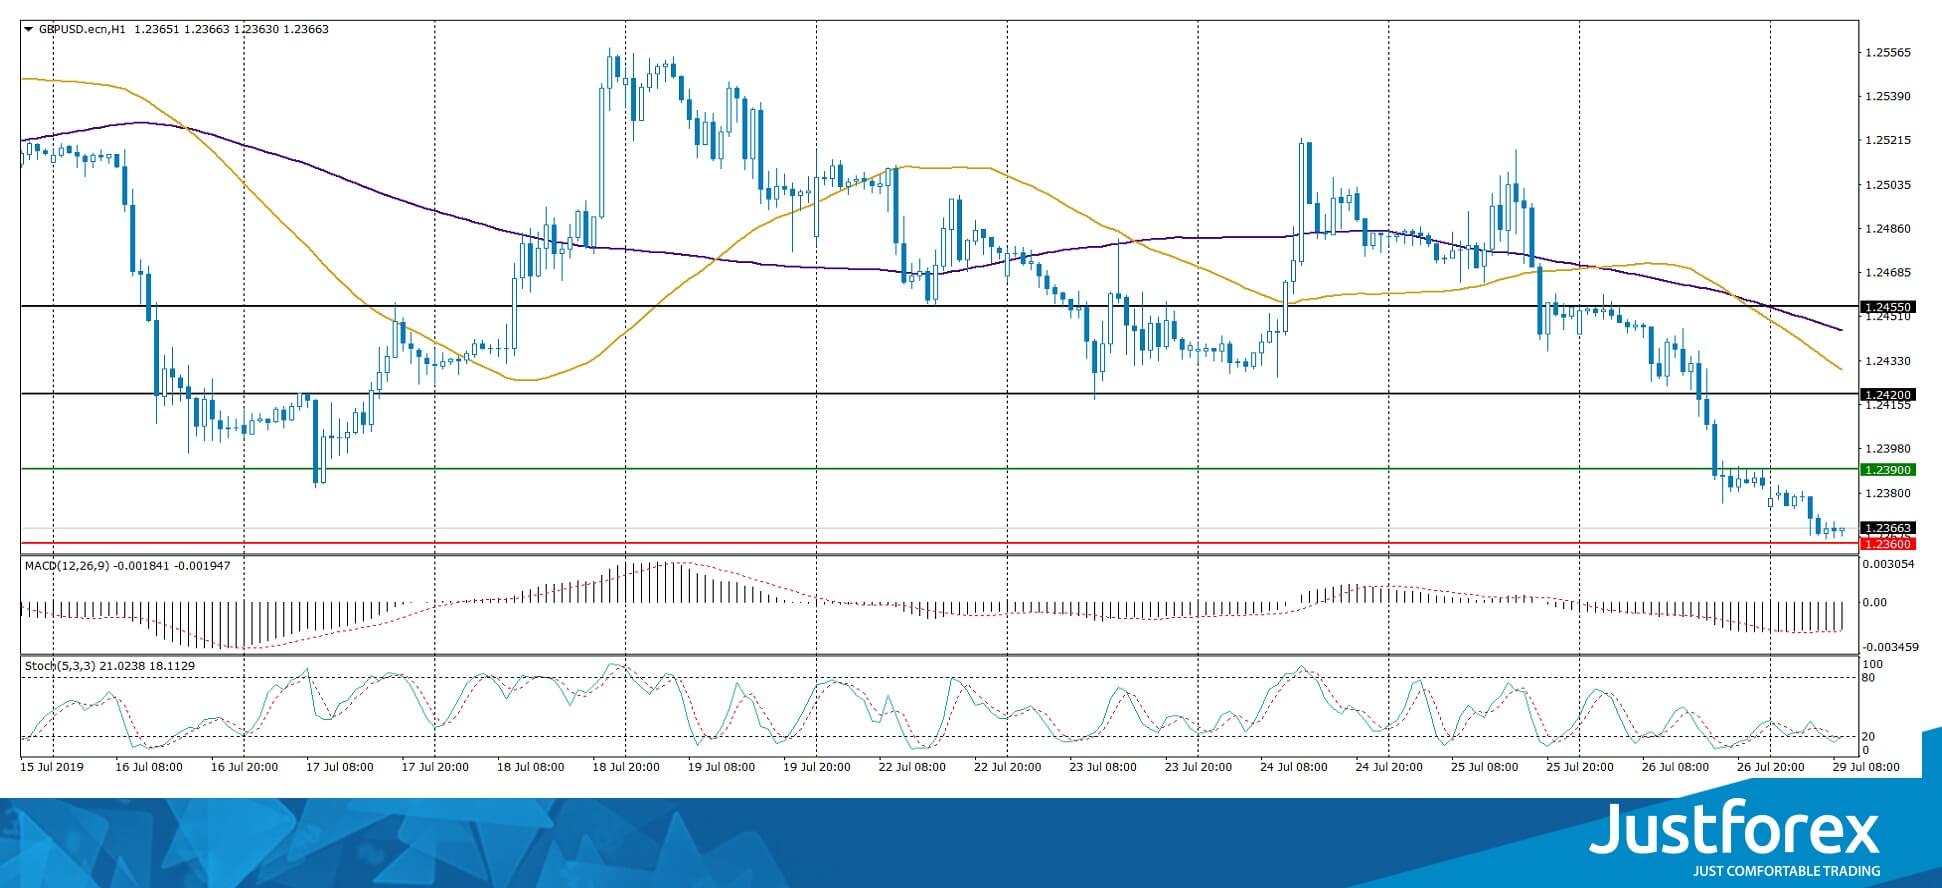Click the 19 Jul 08:00 time label
1942x888 pixels.
tap(722, 767)
